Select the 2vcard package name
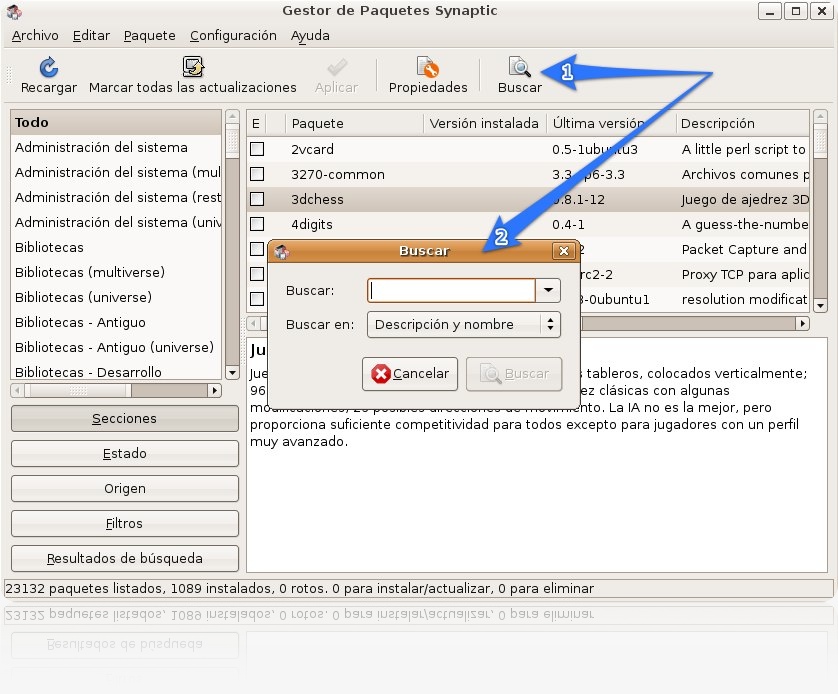This screenshot has height=694, width=838. coord(312,150)
